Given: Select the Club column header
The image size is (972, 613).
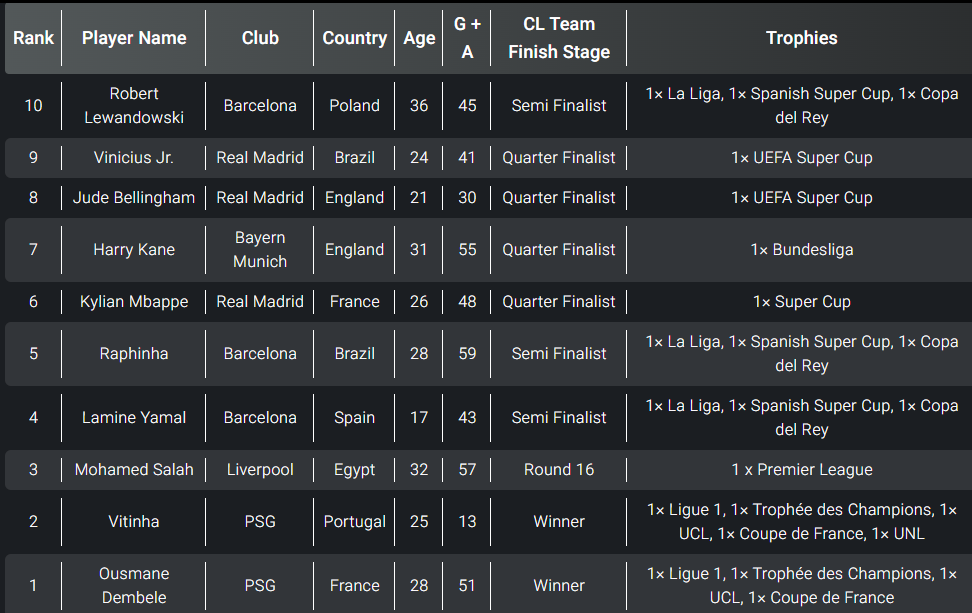Looking at the screenshot, I should (x=260, y=38).
